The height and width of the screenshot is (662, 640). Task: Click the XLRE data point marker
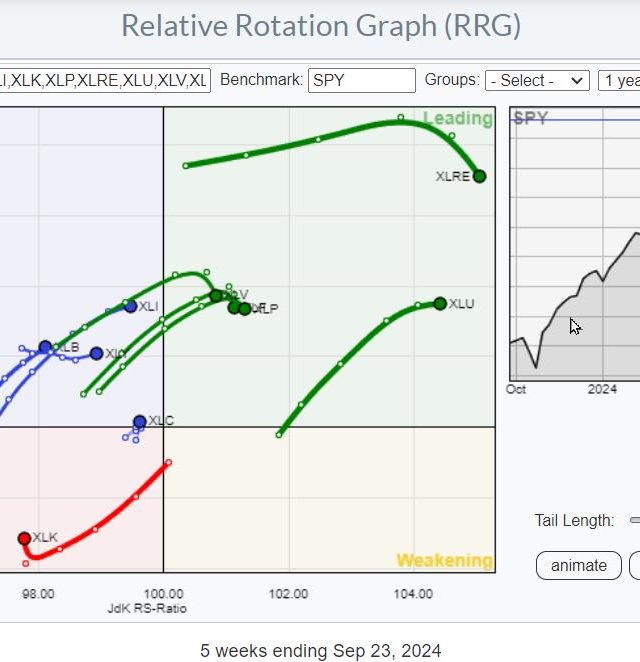pyautogui.click(x=479, y=176)
